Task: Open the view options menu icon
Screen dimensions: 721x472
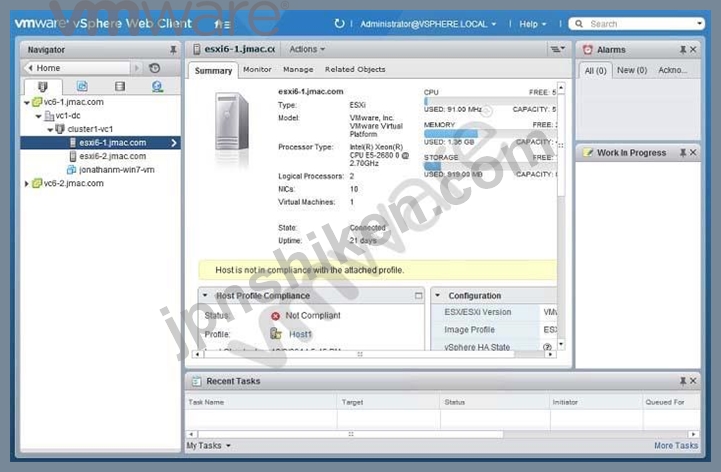Action: pos(558,49)
